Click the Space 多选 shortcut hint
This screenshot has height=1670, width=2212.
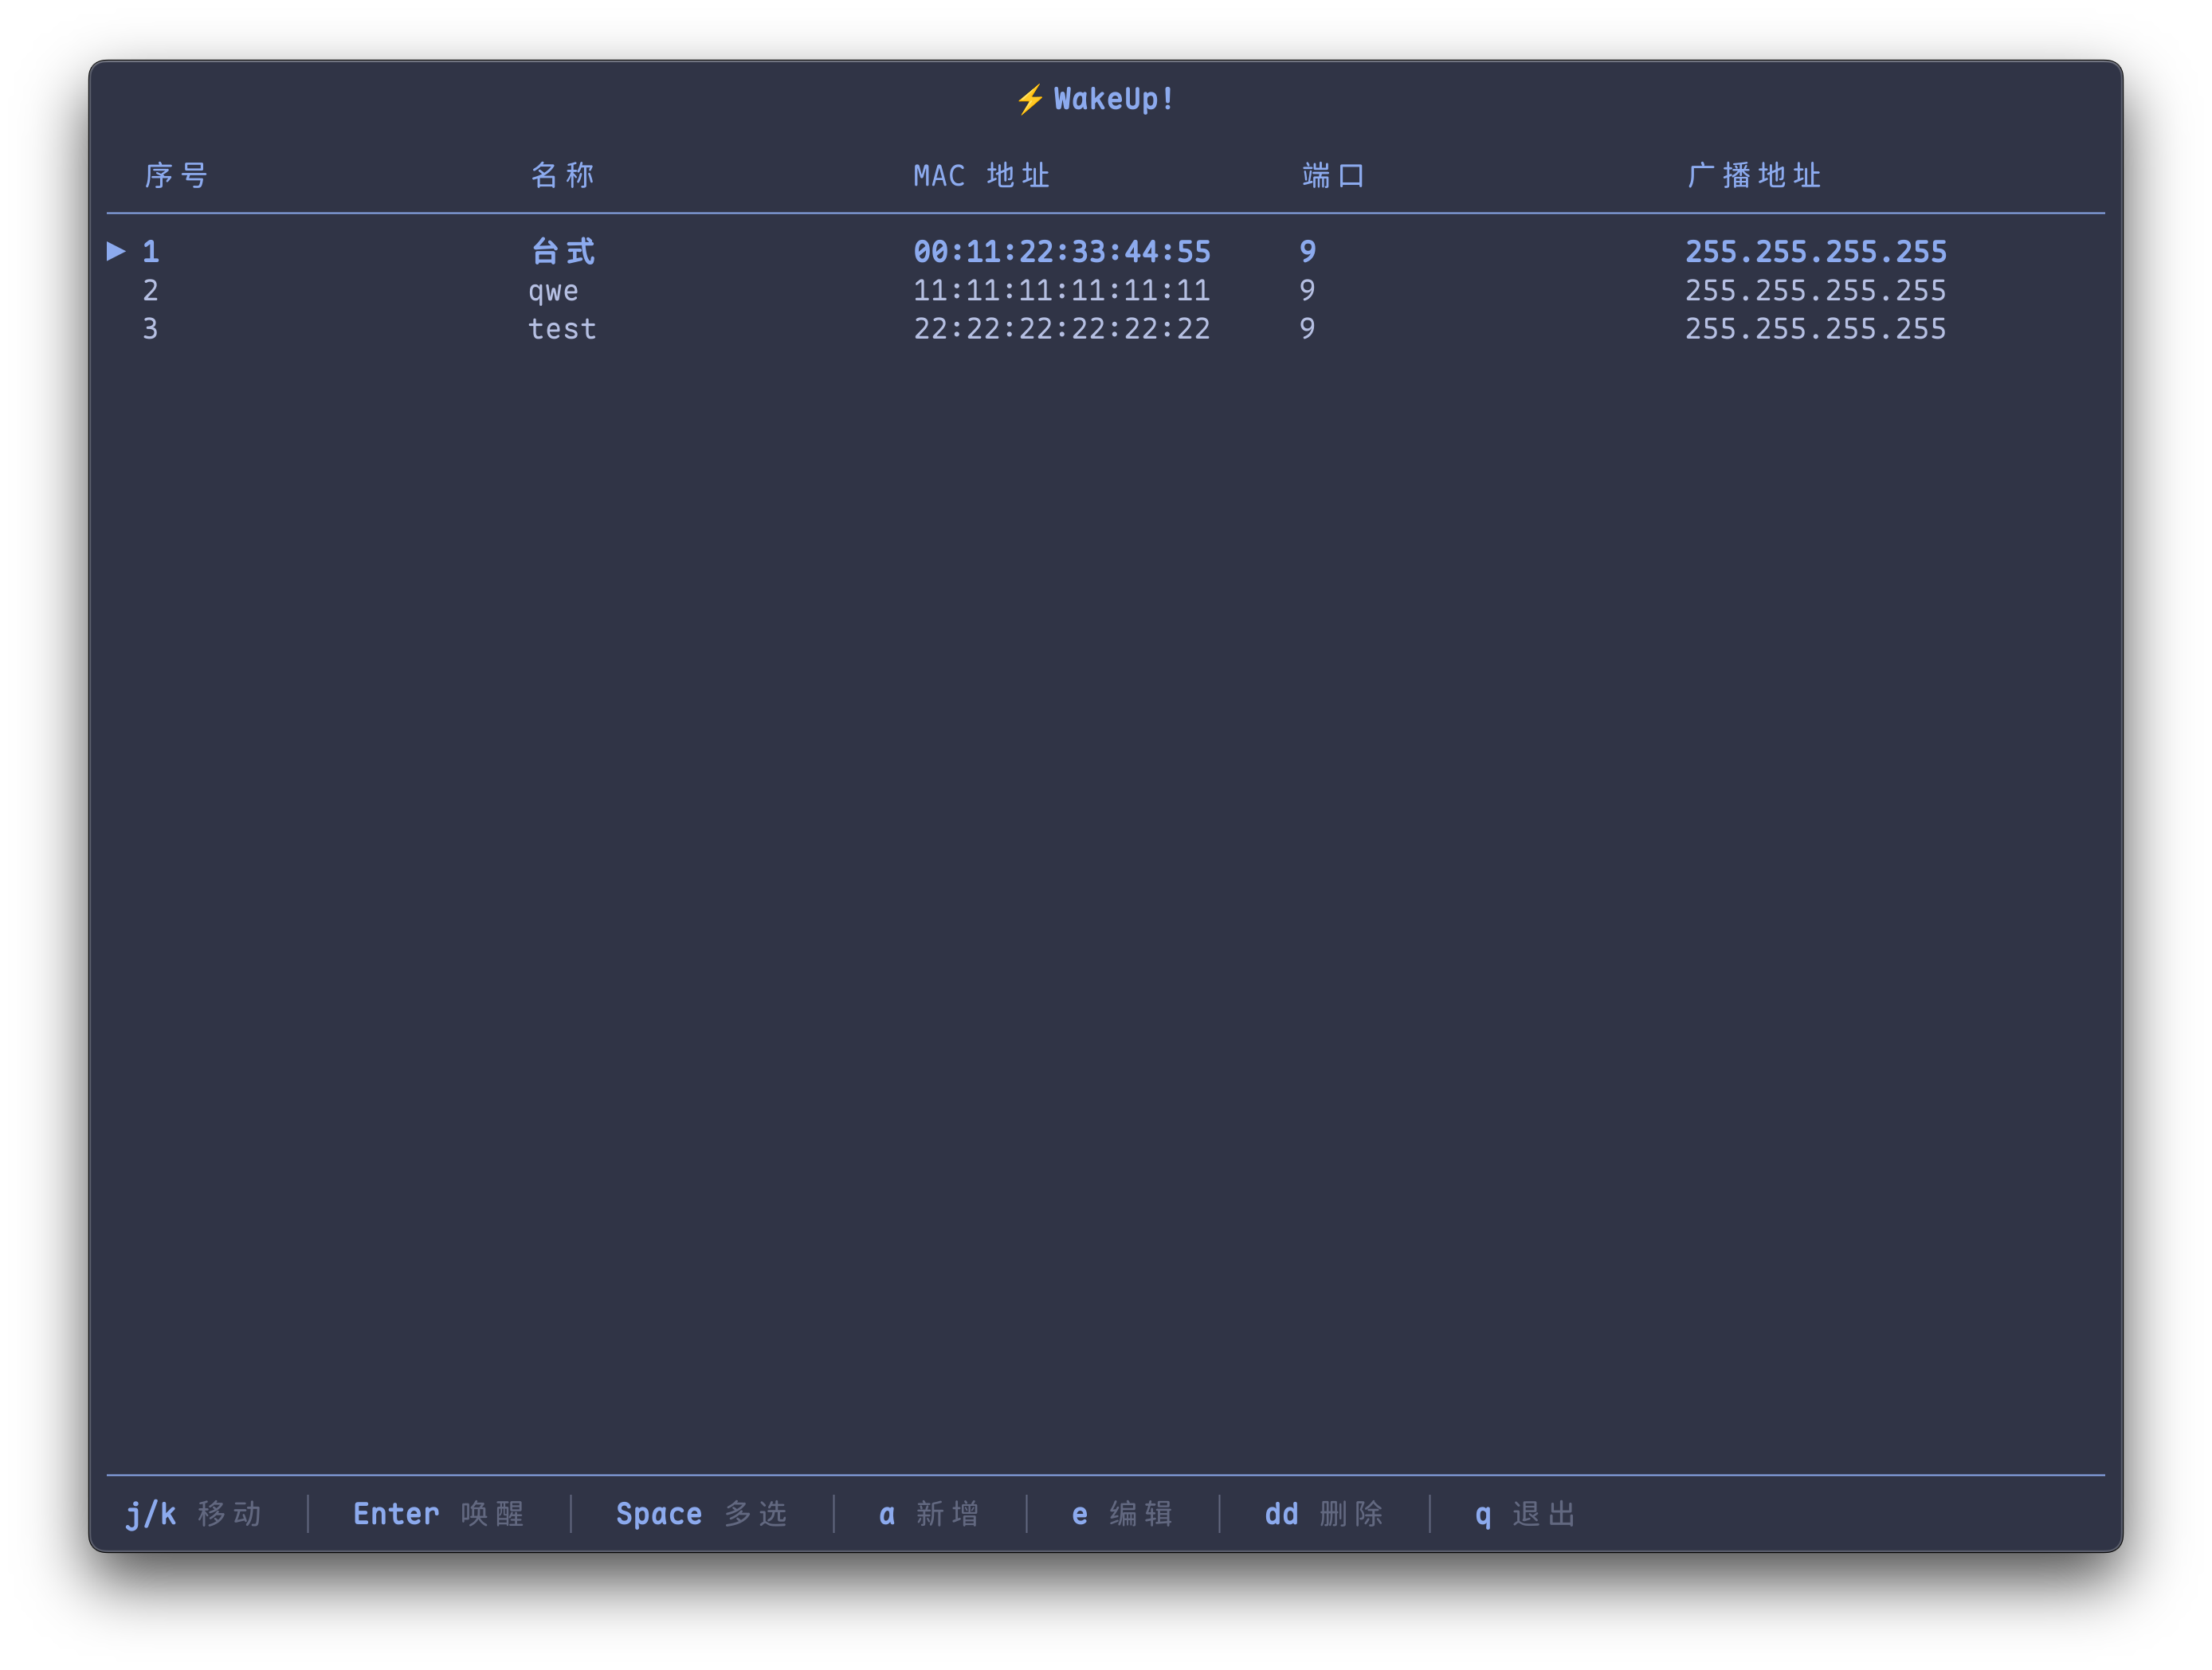point(702,1514)
